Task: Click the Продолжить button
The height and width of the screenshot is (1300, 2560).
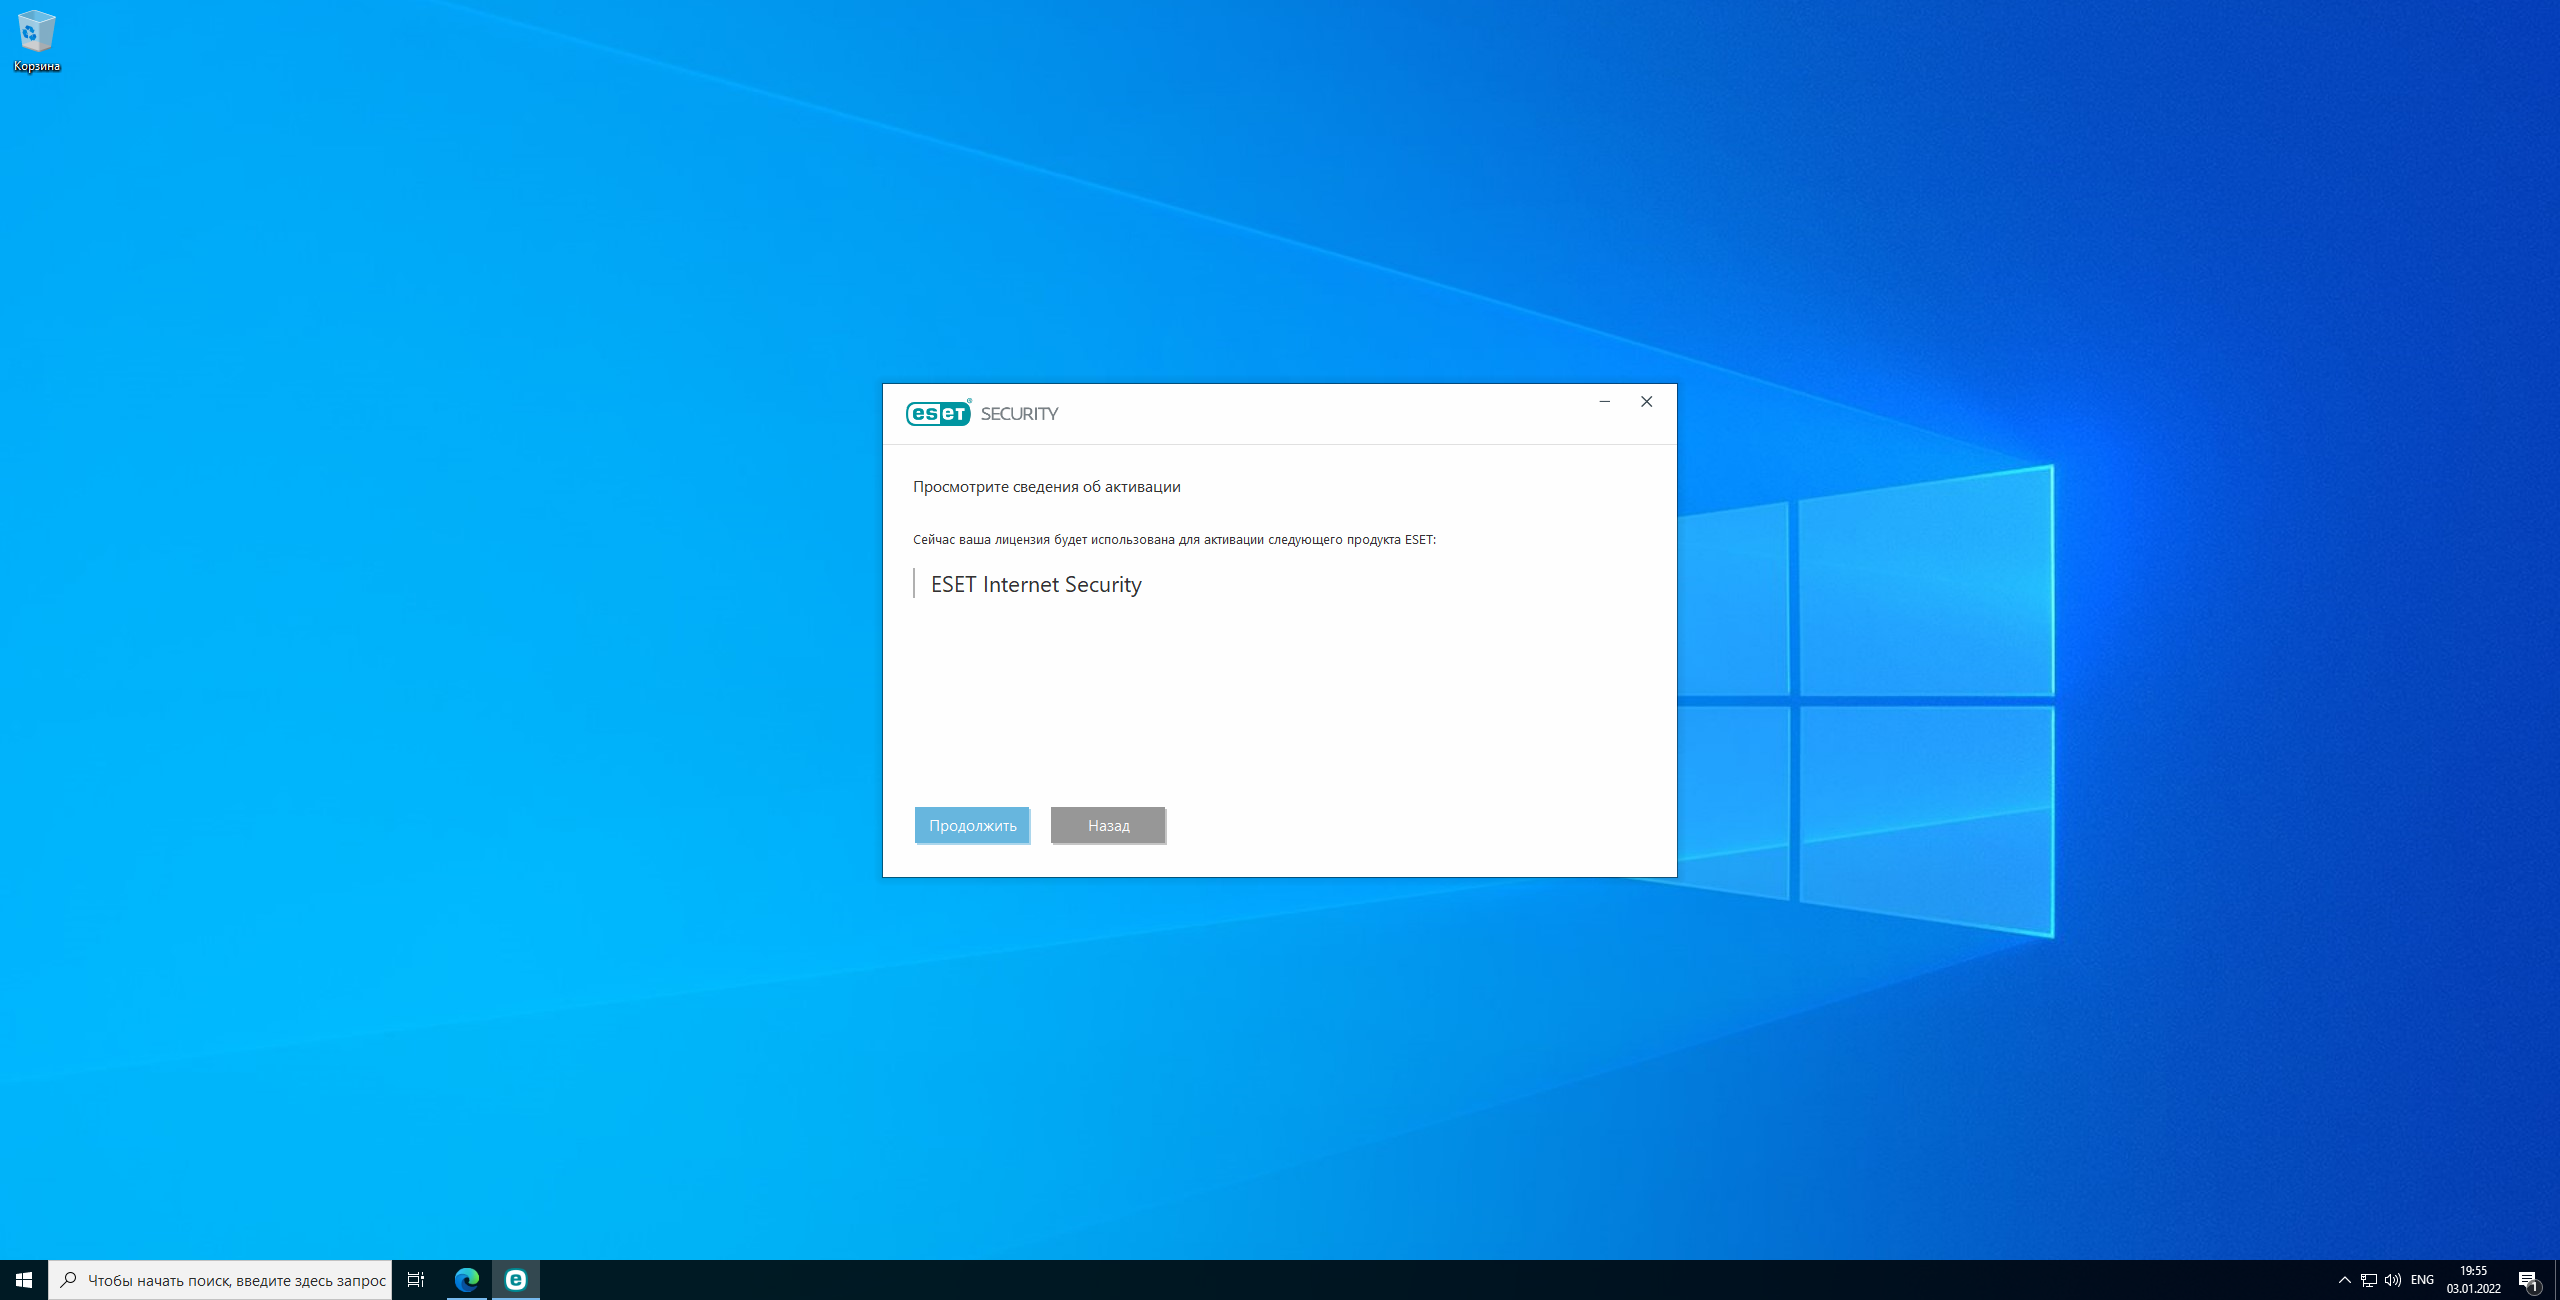Action: point(972,825)
